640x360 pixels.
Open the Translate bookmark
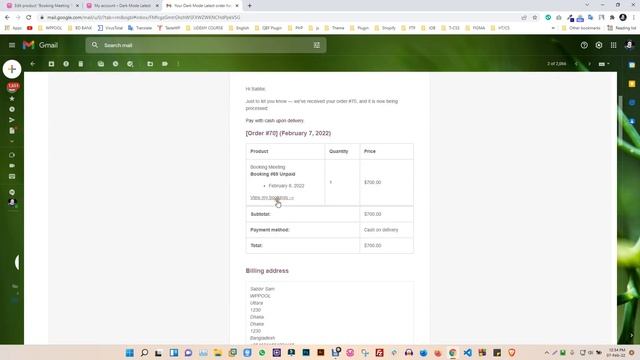click(x=140, y=28)
